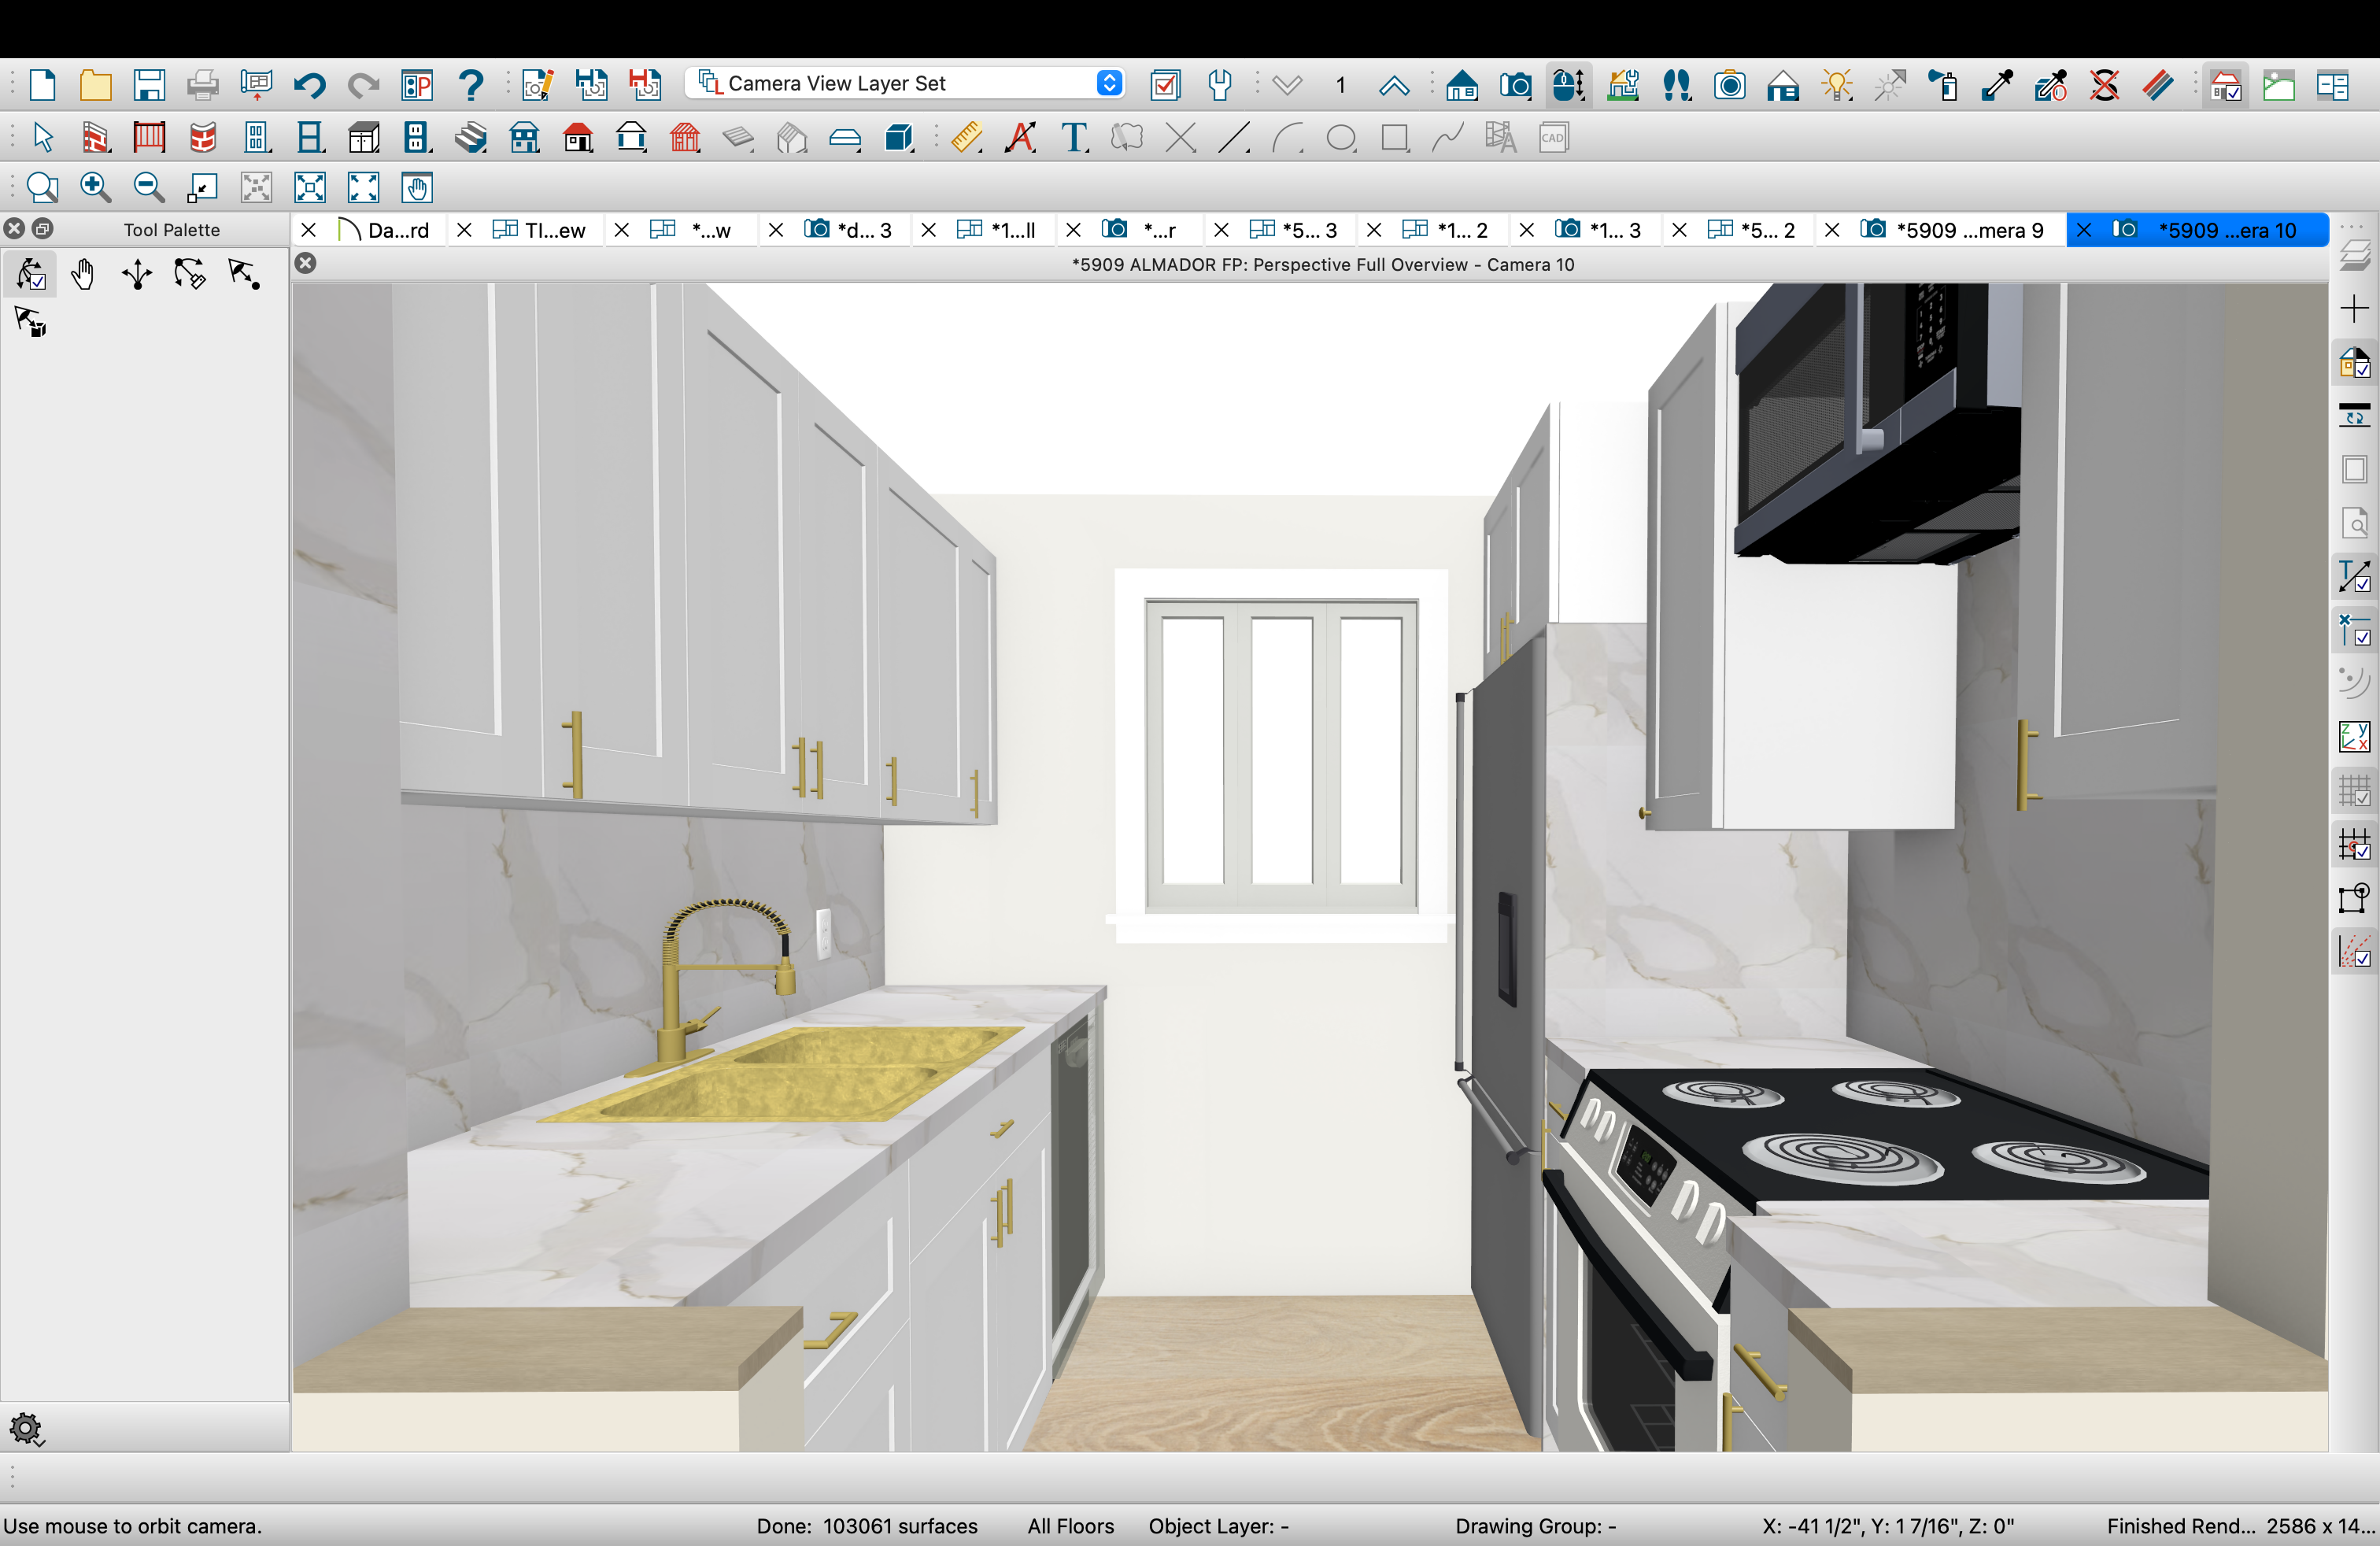Zoom out with the minus magnifier
The image size is (2380, 1546).
pyautogui.click(x=149, y=187)
